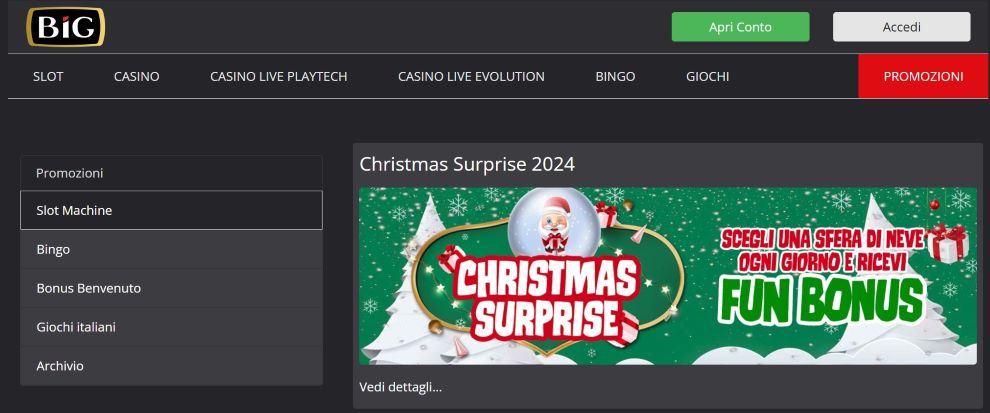This screenshot has width=990, height=413.
Task: Open the Apri Conto registration button
Action: (x=740, y=27)
